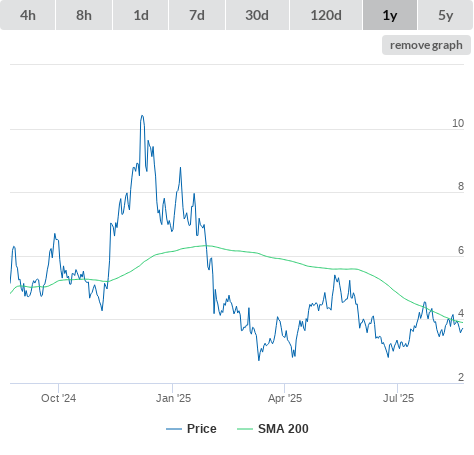Viewport: 474px width, 455px height.
Task: Click the Apr '25 axis label
Action: click(x=285, y=398)
